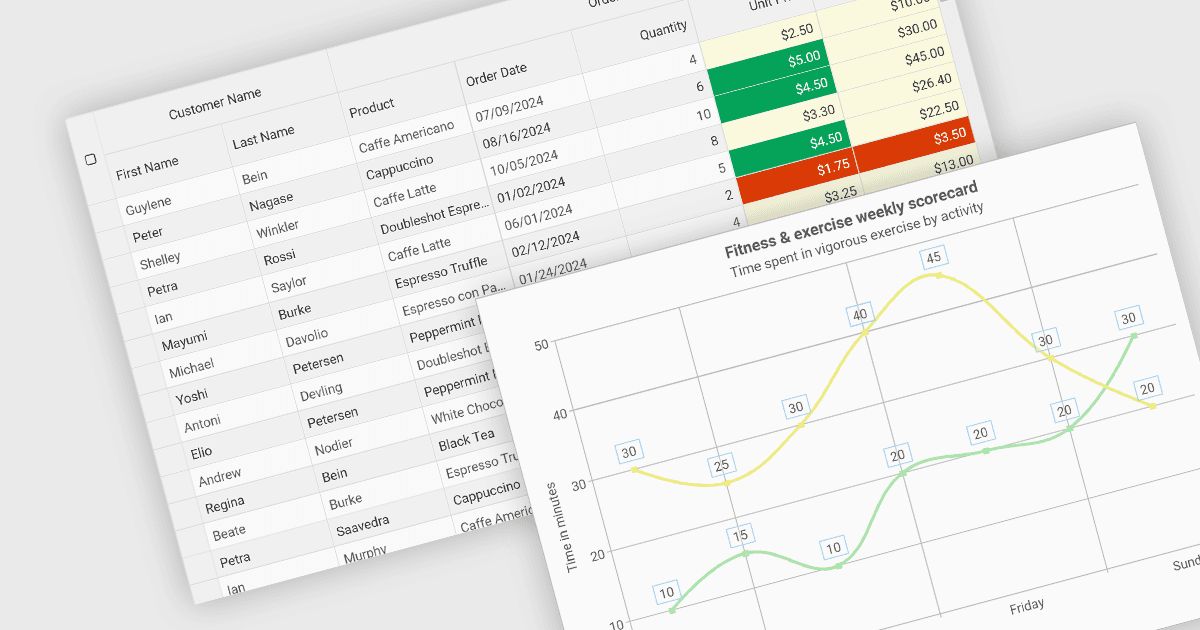Click the "50" value axis label
Viewport: 1200px width, 630px height.
coord(543,345)
